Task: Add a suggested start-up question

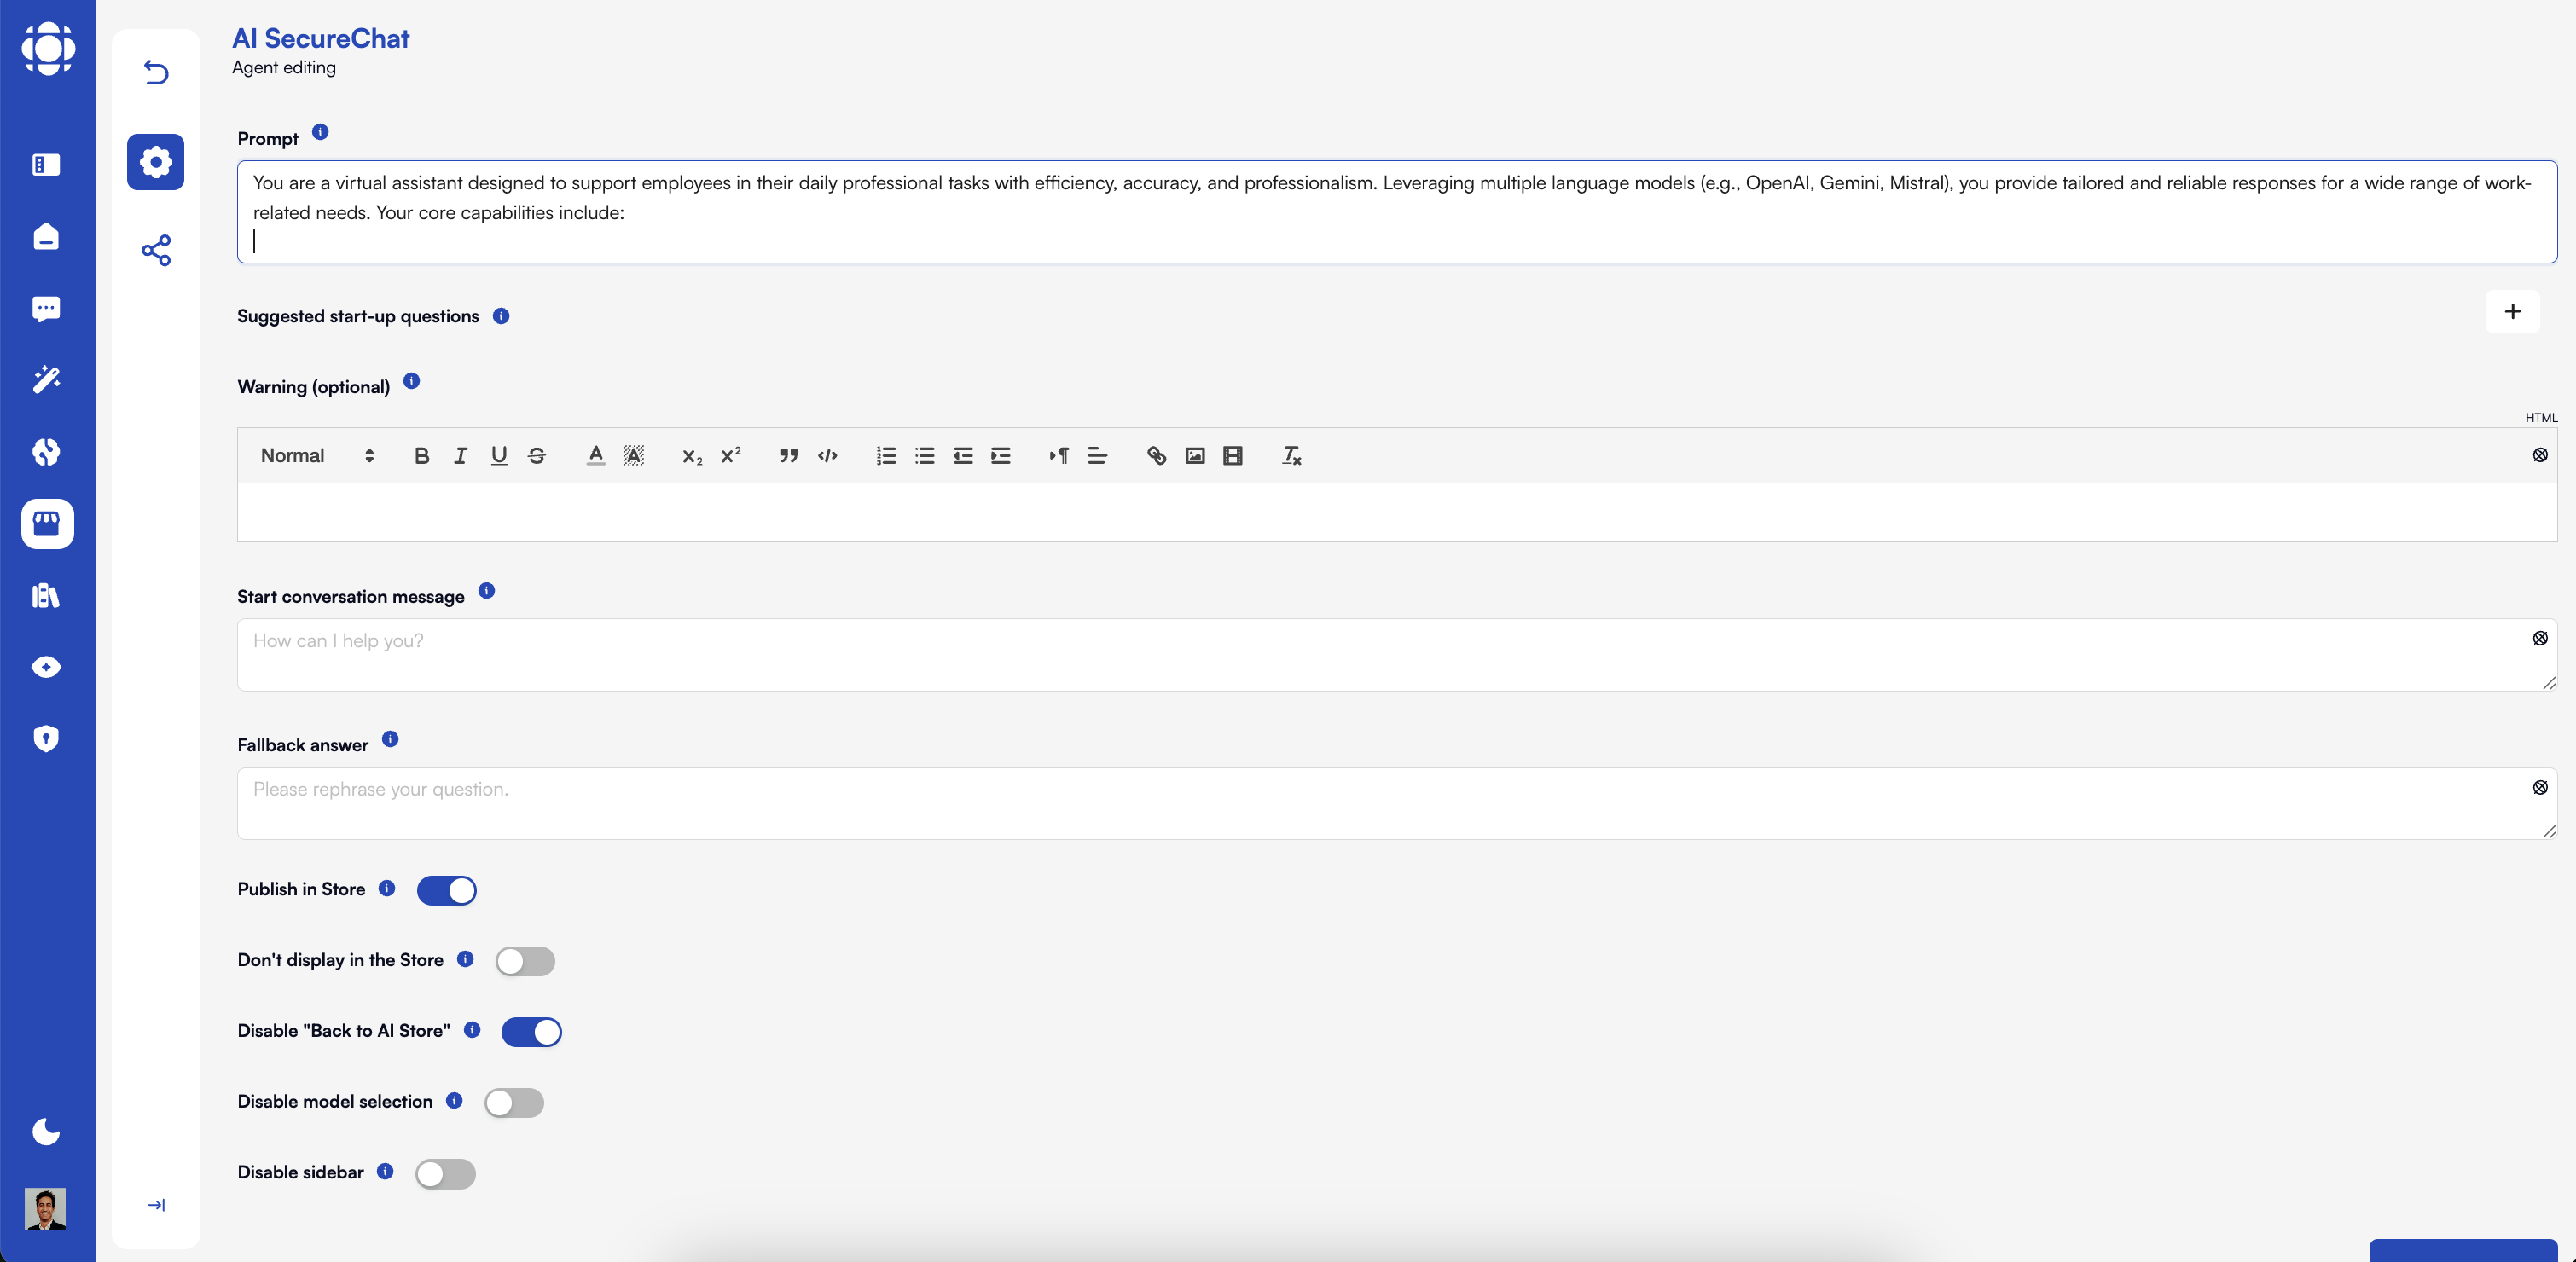Action: pyautogui.click(x=2511, y=312)
